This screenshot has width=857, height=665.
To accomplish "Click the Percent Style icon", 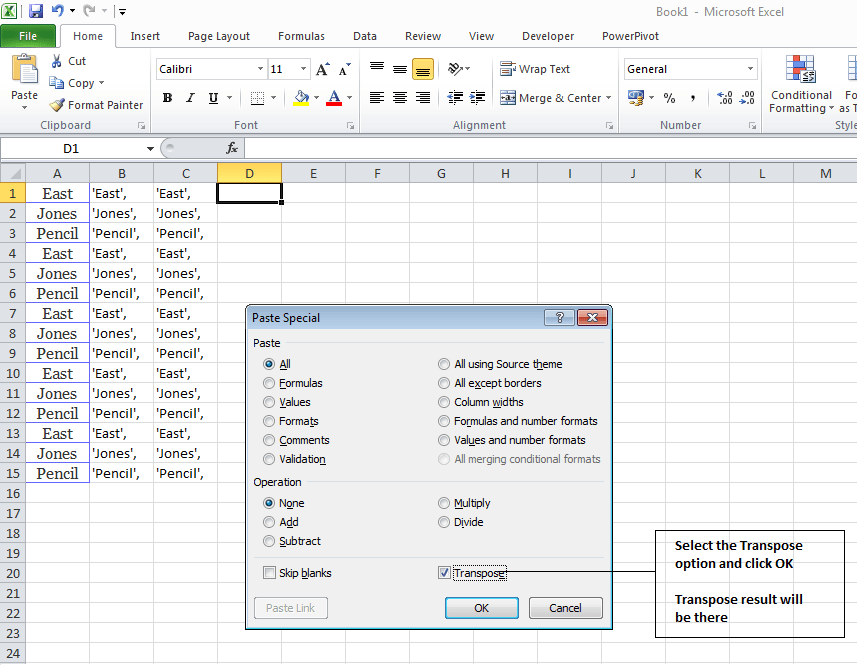I will point(669,98).
